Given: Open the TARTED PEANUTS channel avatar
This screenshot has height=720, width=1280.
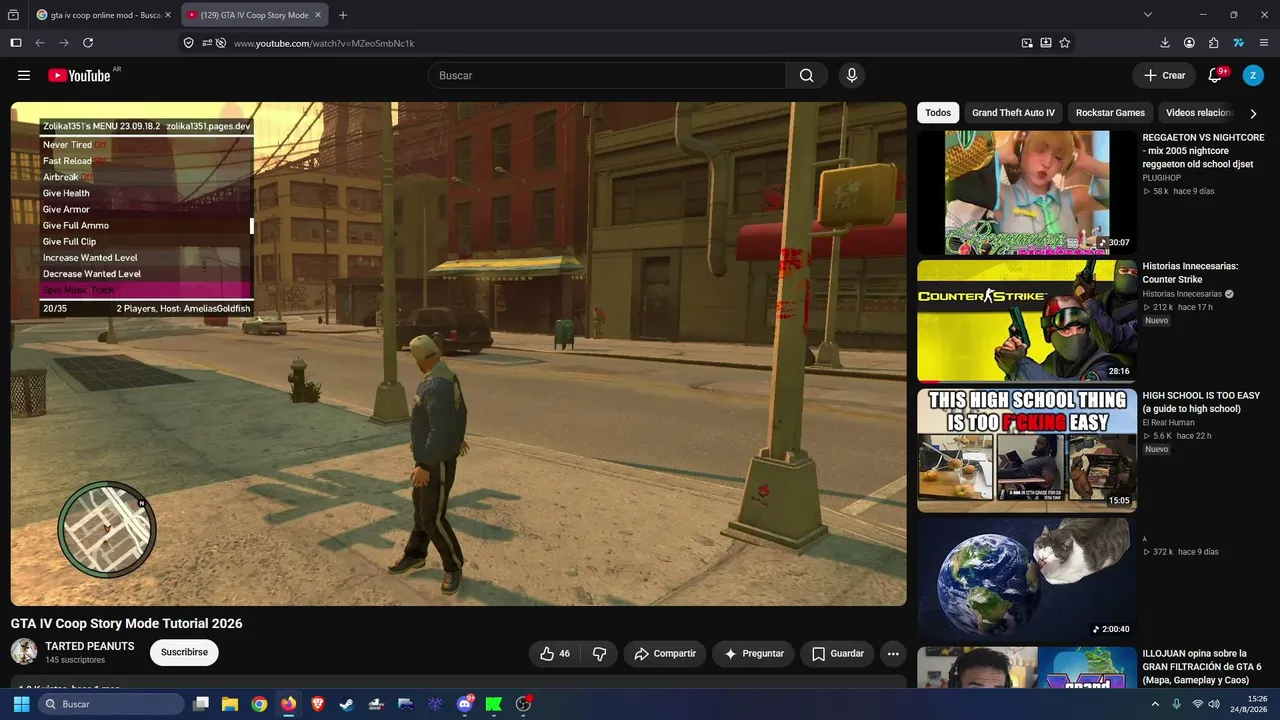Looking at the screenshot, I should point(24,652).
